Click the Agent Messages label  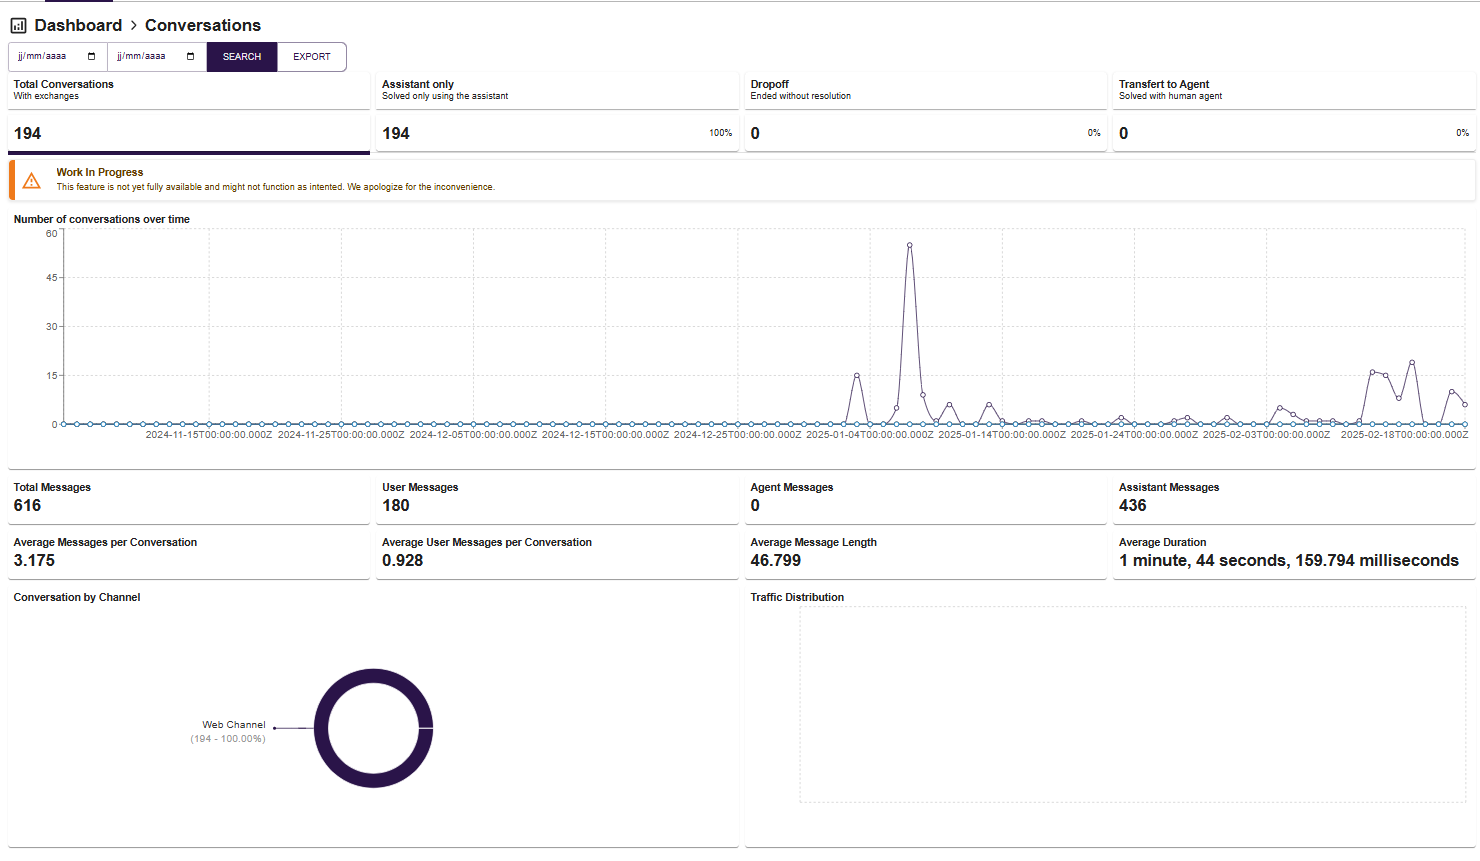pyautogui.click(x=792, y=487)
